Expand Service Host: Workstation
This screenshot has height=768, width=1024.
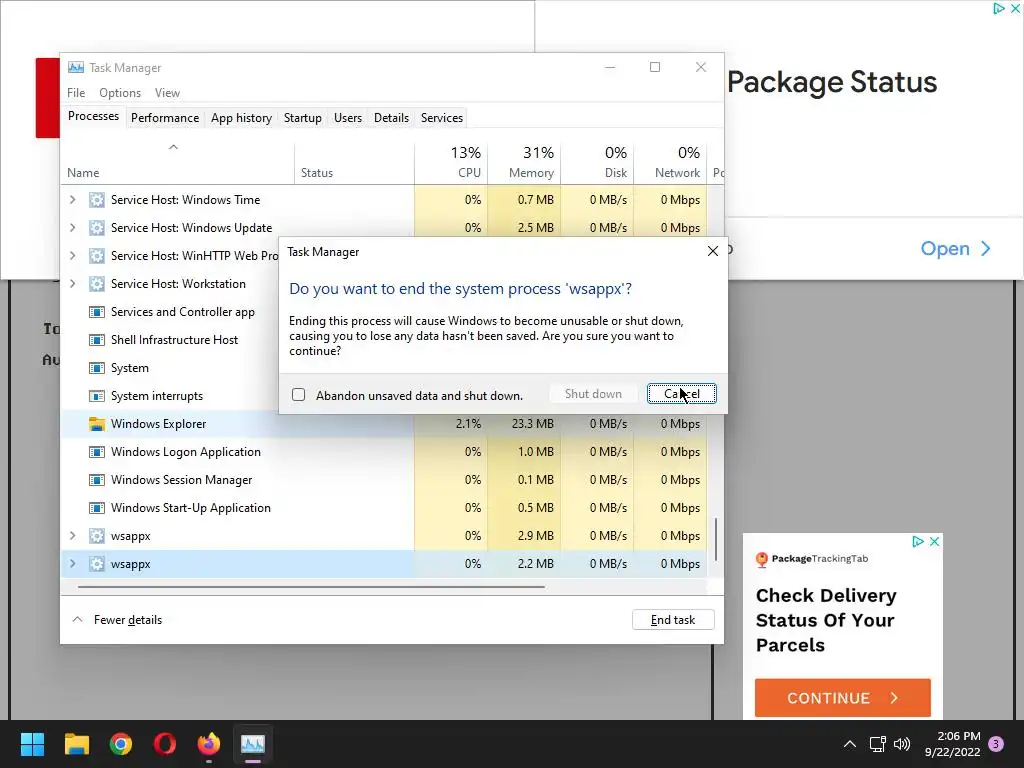[x=72, y=284]
